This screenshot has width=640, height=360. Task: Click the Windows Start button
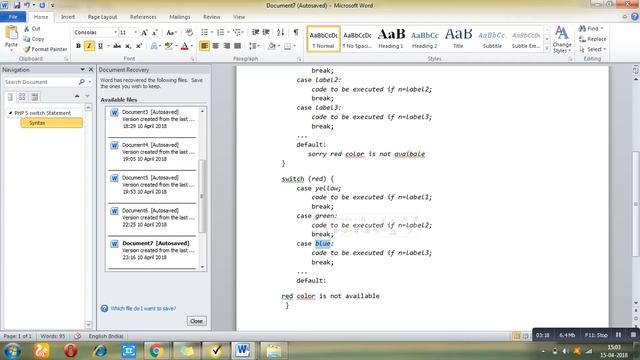point(12,351)
